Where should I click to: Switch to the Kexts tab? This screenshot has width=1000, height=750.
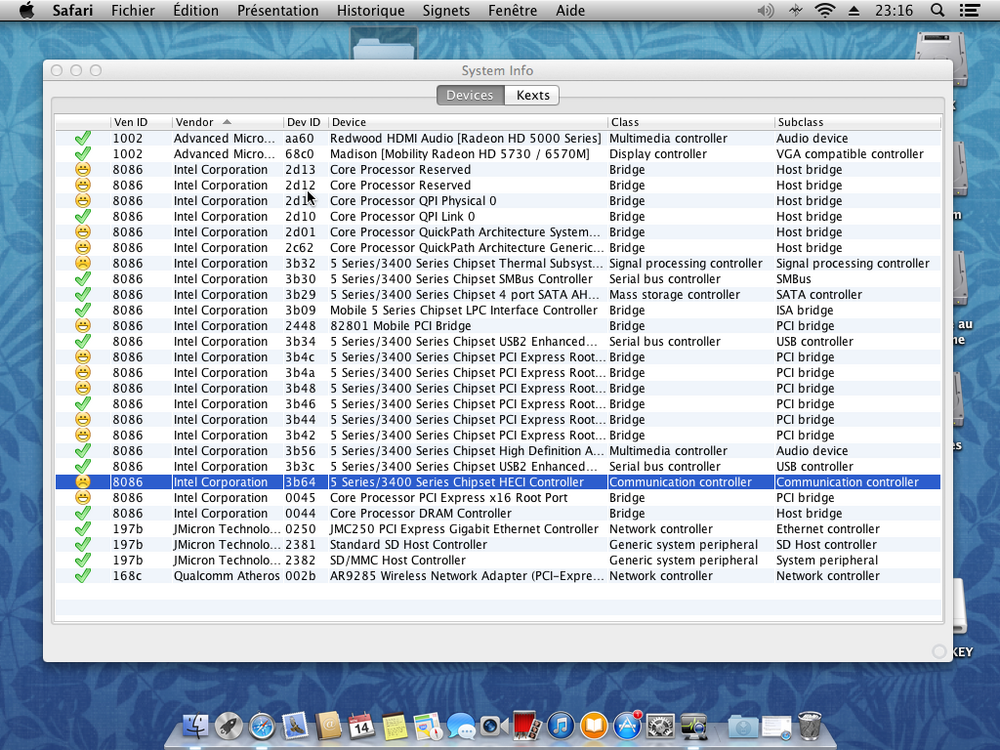pyautogui.click(x=532, y=95)
